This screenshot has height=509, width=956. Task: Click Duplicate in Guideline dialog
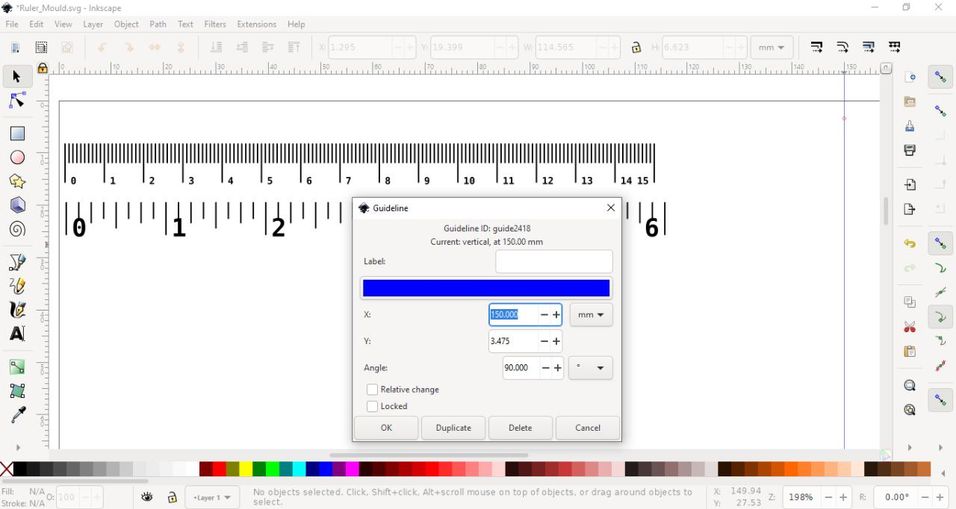click(x=454, y=428)
